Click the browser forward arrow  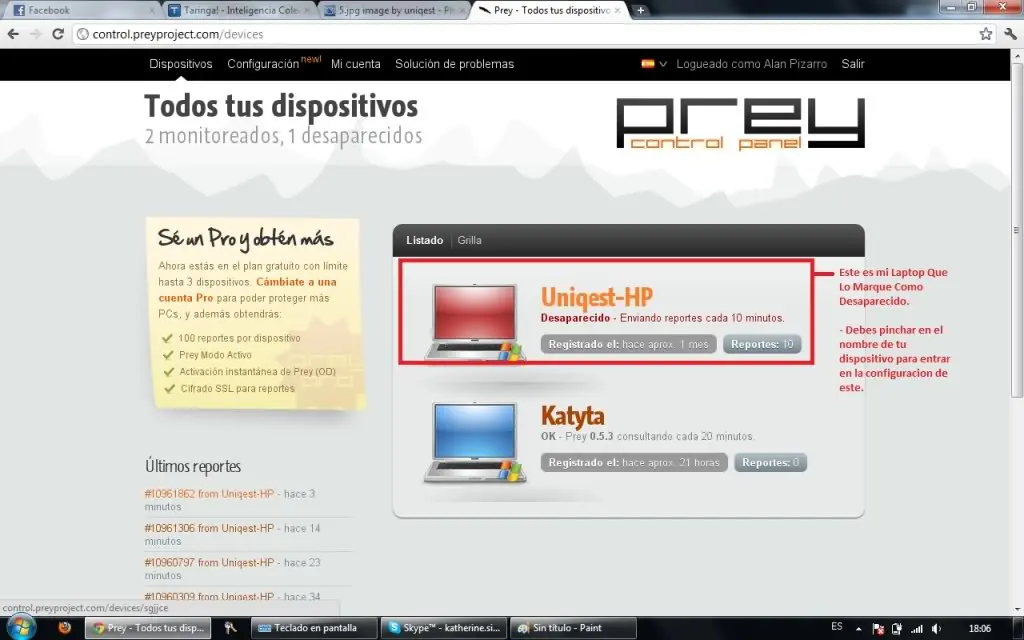[35, 34]
